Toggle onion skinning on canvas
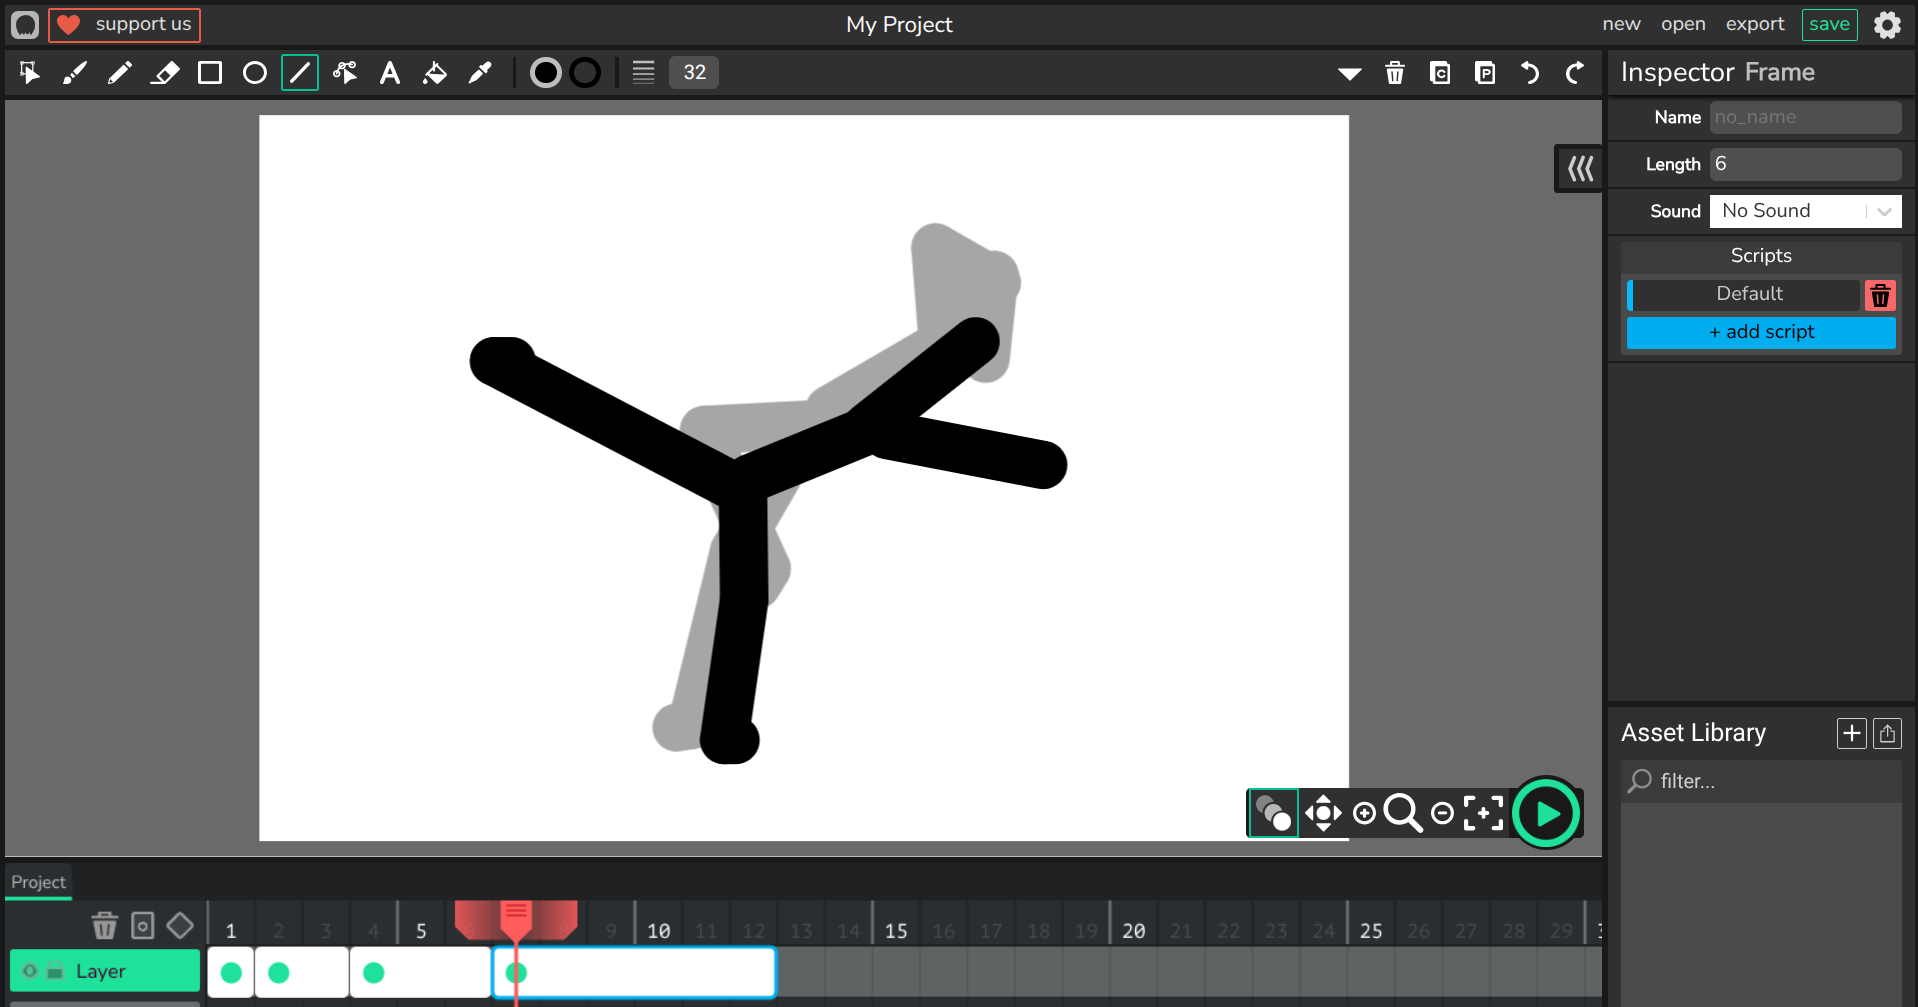Viewport: 1918px width, 1007px height. pyautogui.click(x=1273, y=813)
